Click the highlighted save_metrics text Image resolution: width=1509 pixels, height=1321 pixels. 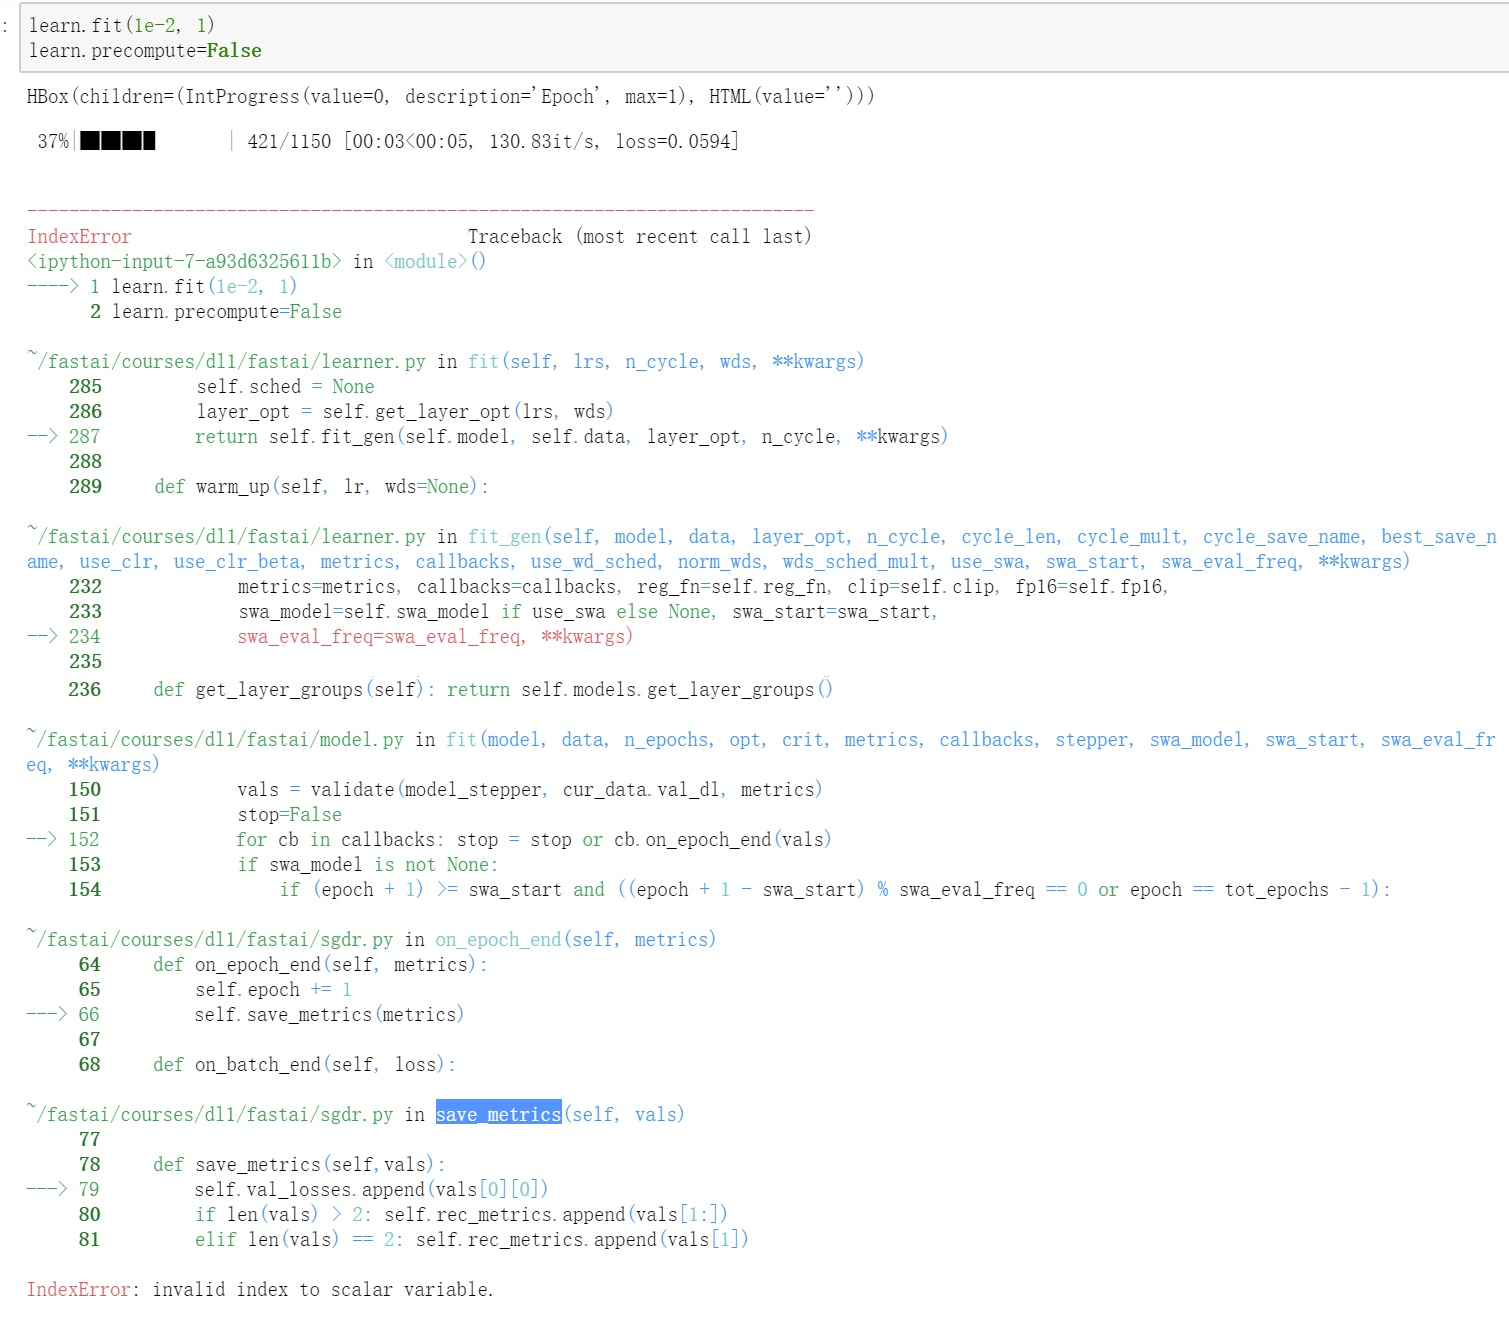tap(498, 1114)
